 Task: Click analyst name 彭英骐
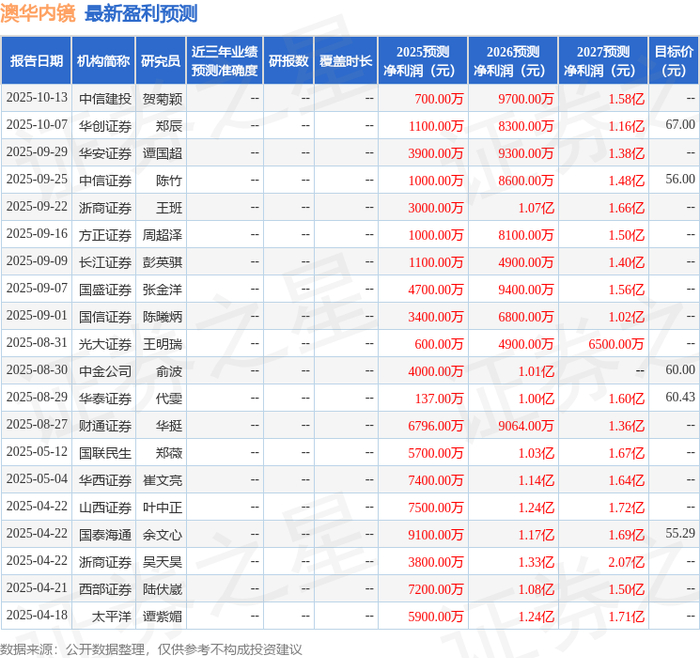162,262
